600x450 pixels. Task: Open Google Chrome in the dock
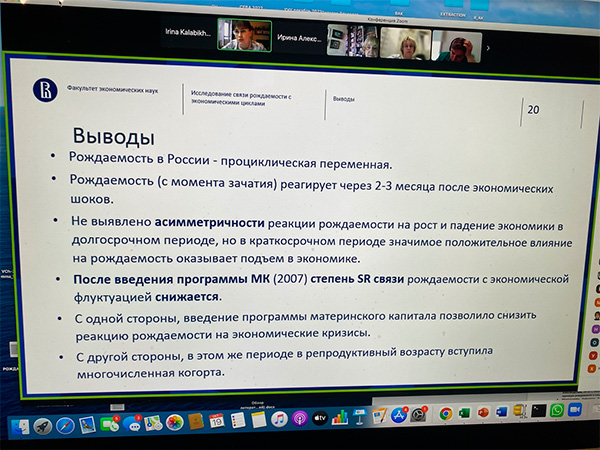[x=445, y=413]
